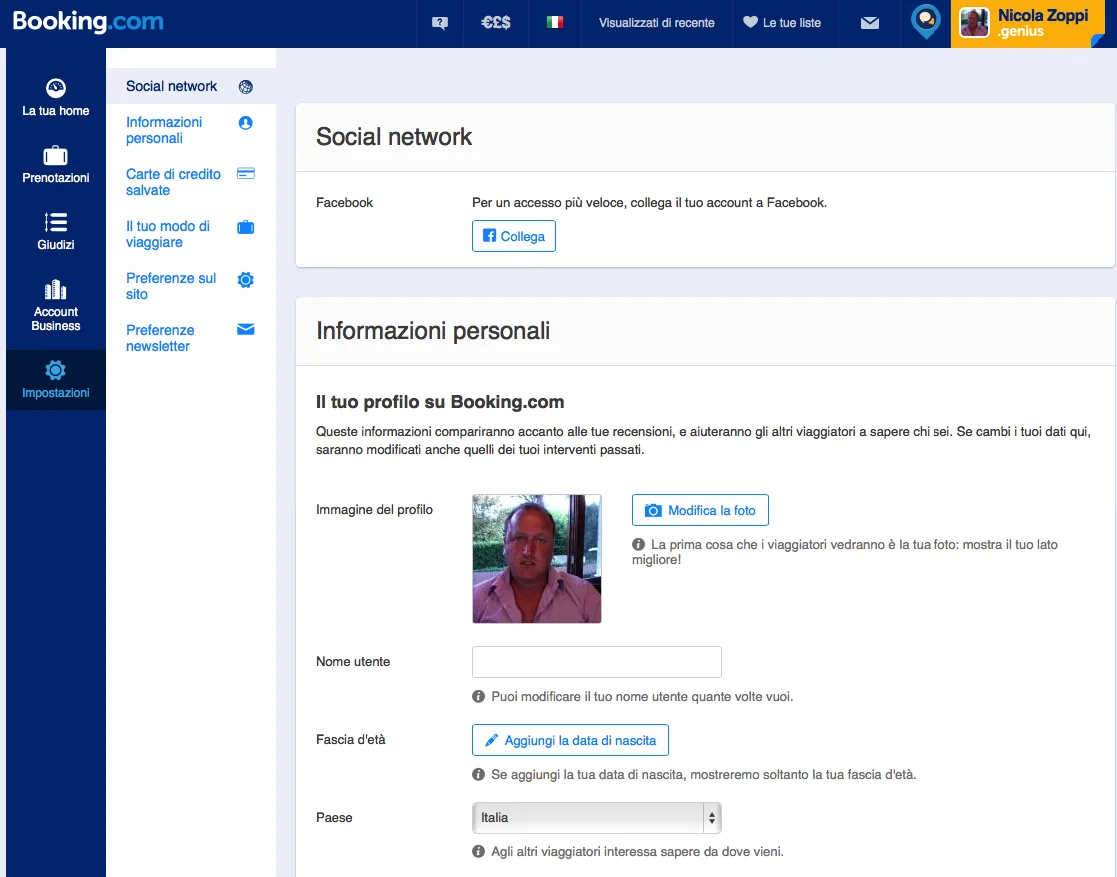Change language via the Italian flag icon
Screen dimensions: 1117x877
(554, 23)
